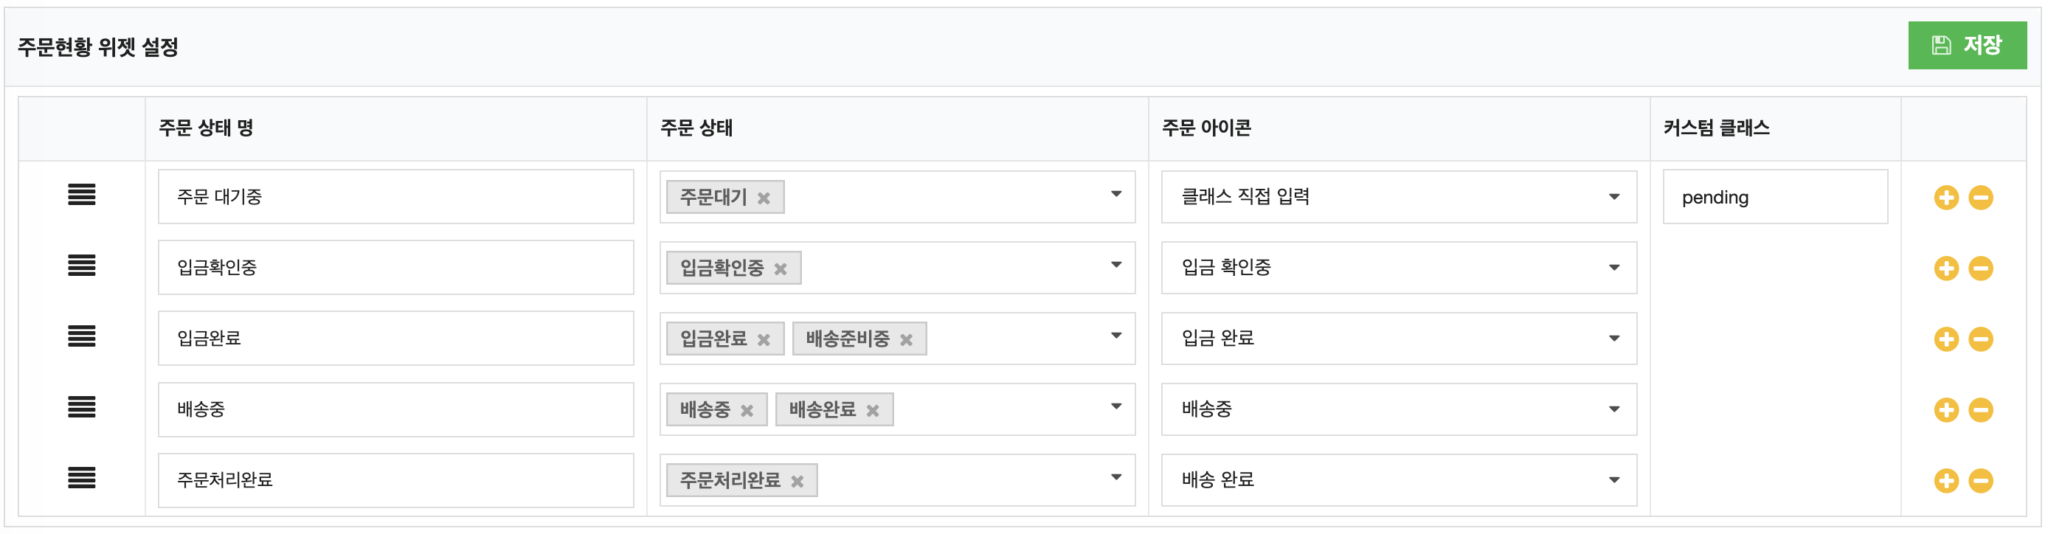The image size is (2048, 534).
Task: Expand status dropdown arrow in 입금완료 row
Action: [1116, 336]
